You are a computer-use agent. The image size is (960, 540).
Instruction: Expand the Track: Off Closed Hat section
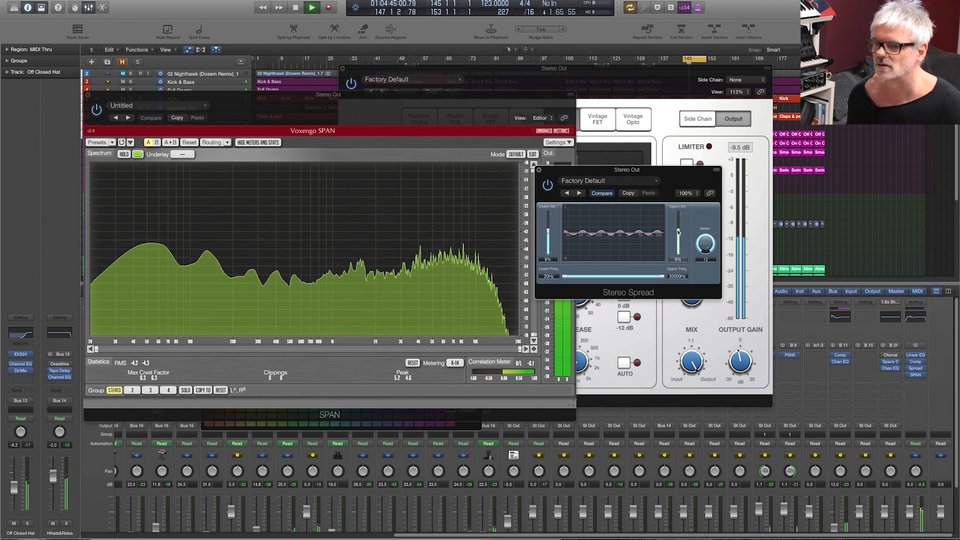point(7,72)
